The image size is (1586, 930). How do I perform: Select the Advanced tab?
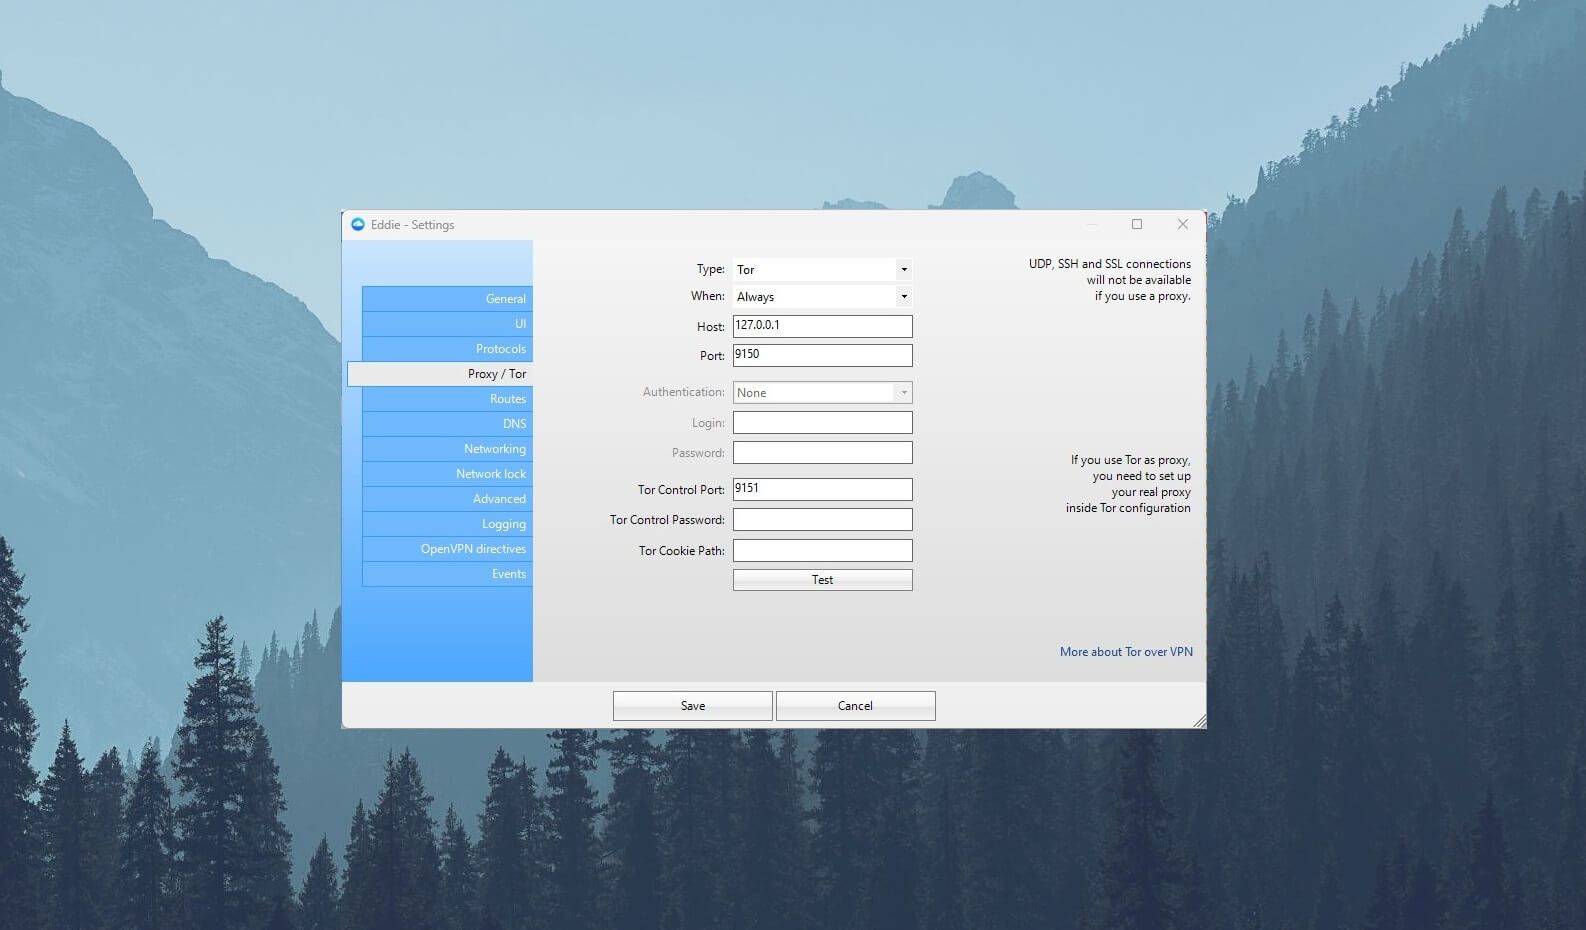(447, 499)
